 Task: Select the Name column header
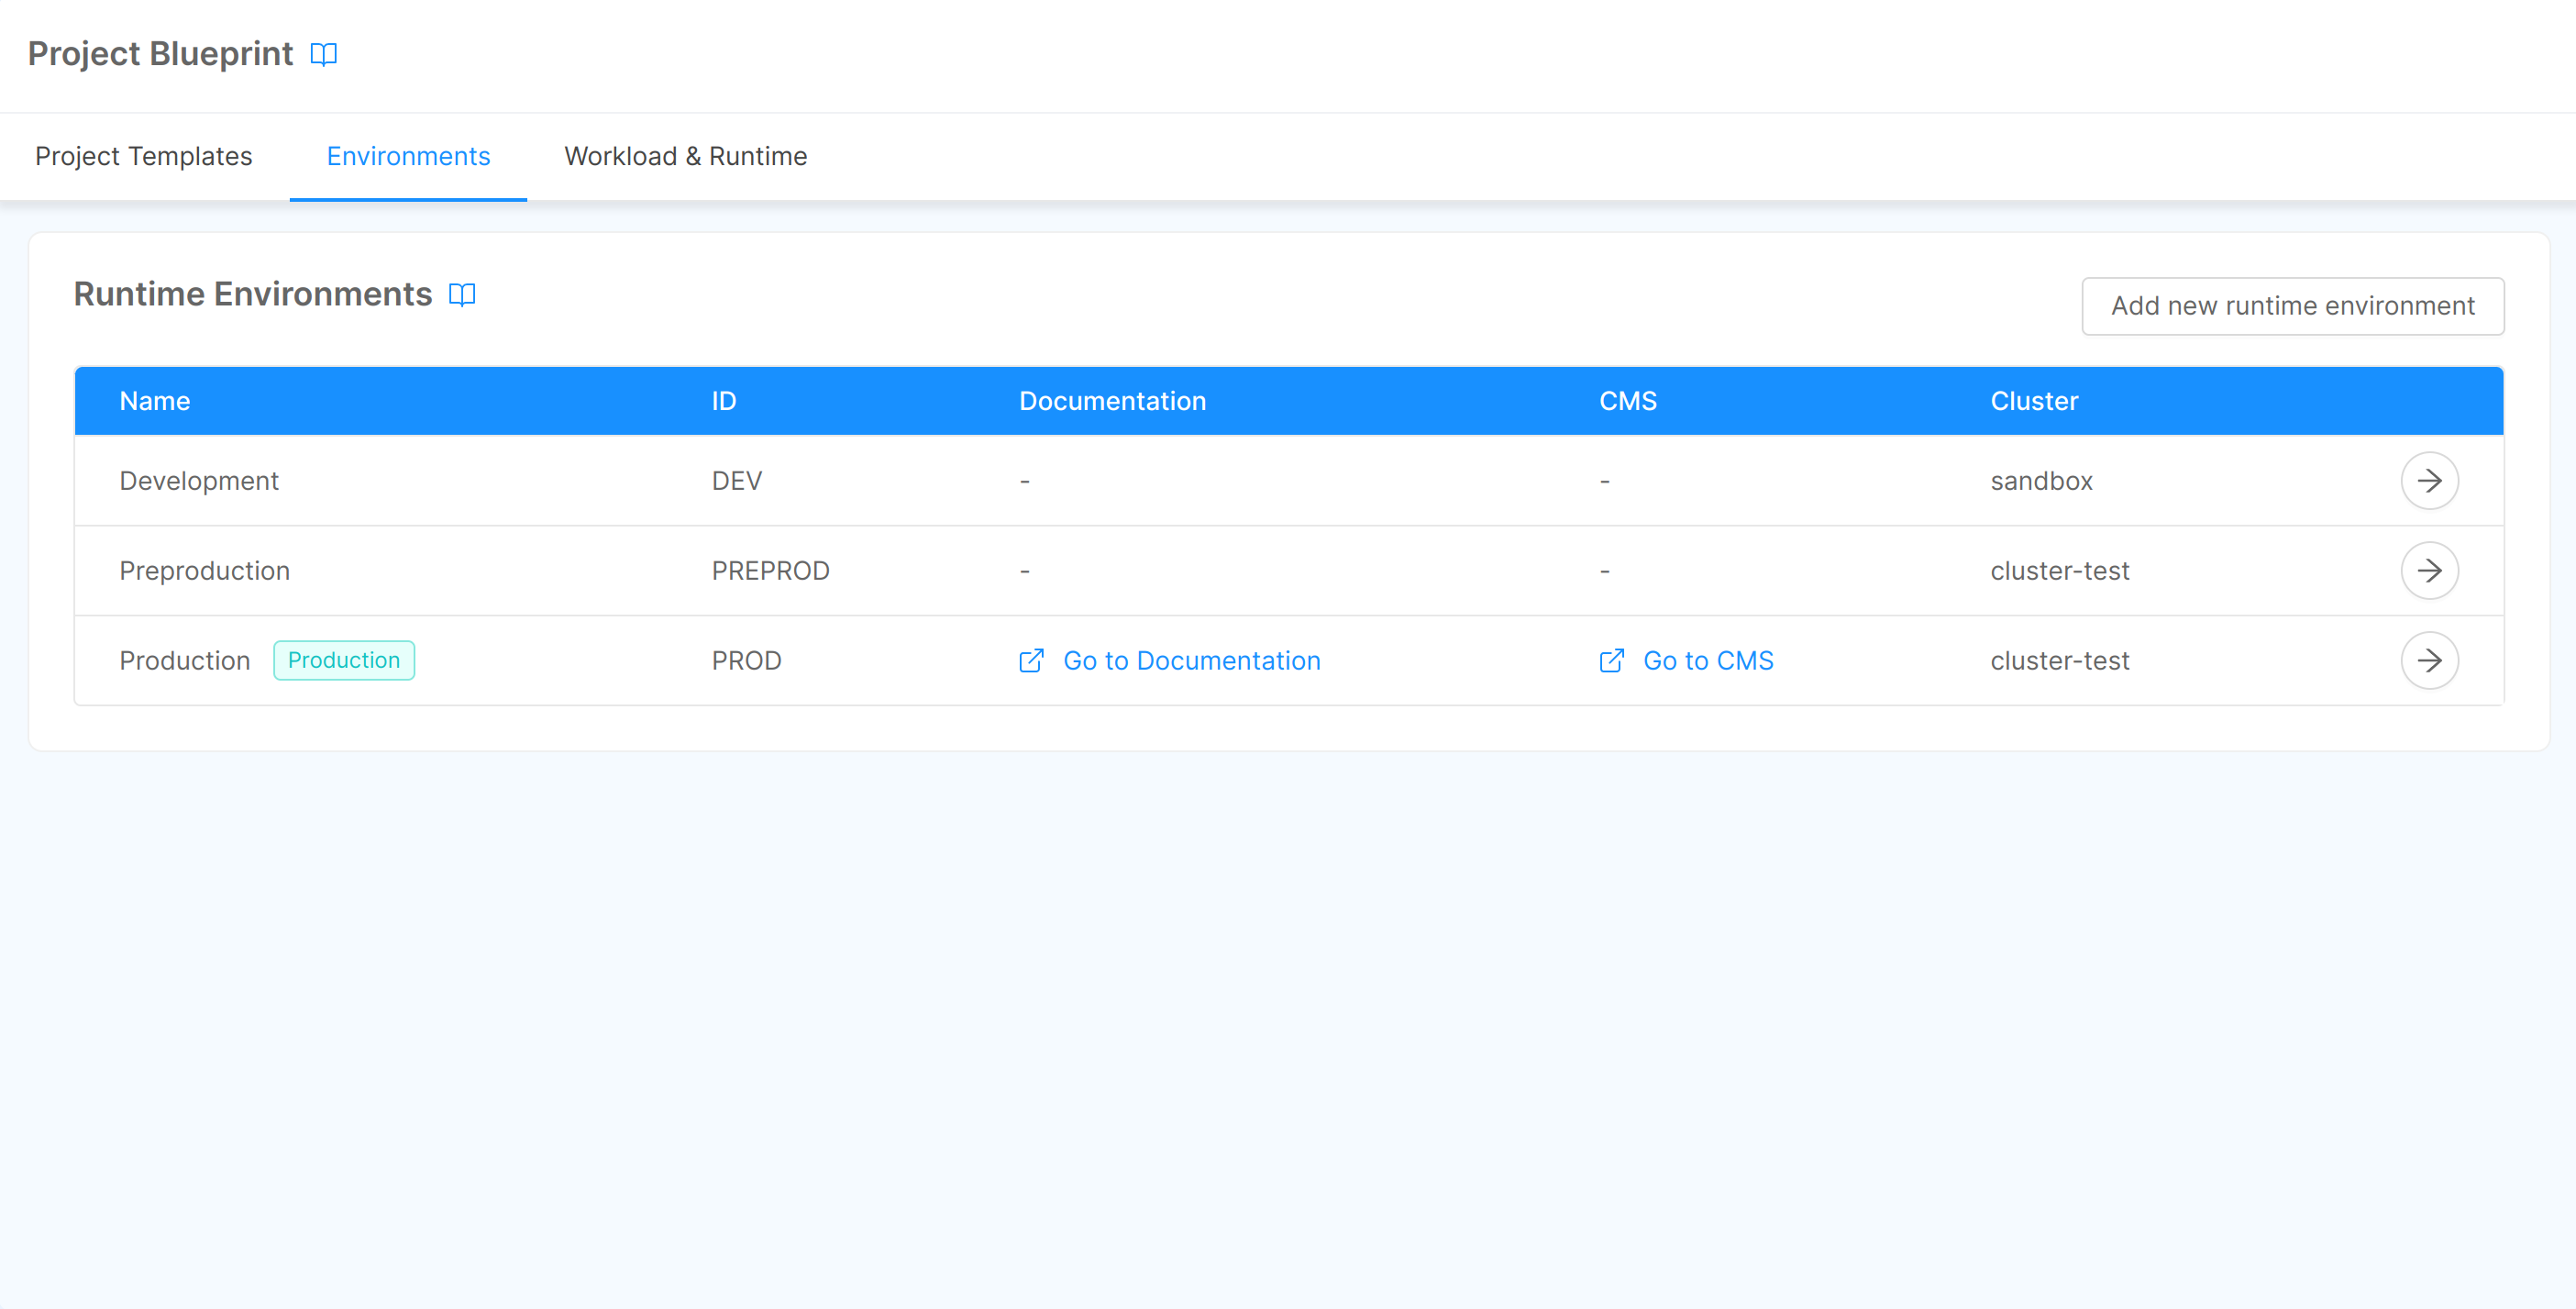click(x=156, y=400)
